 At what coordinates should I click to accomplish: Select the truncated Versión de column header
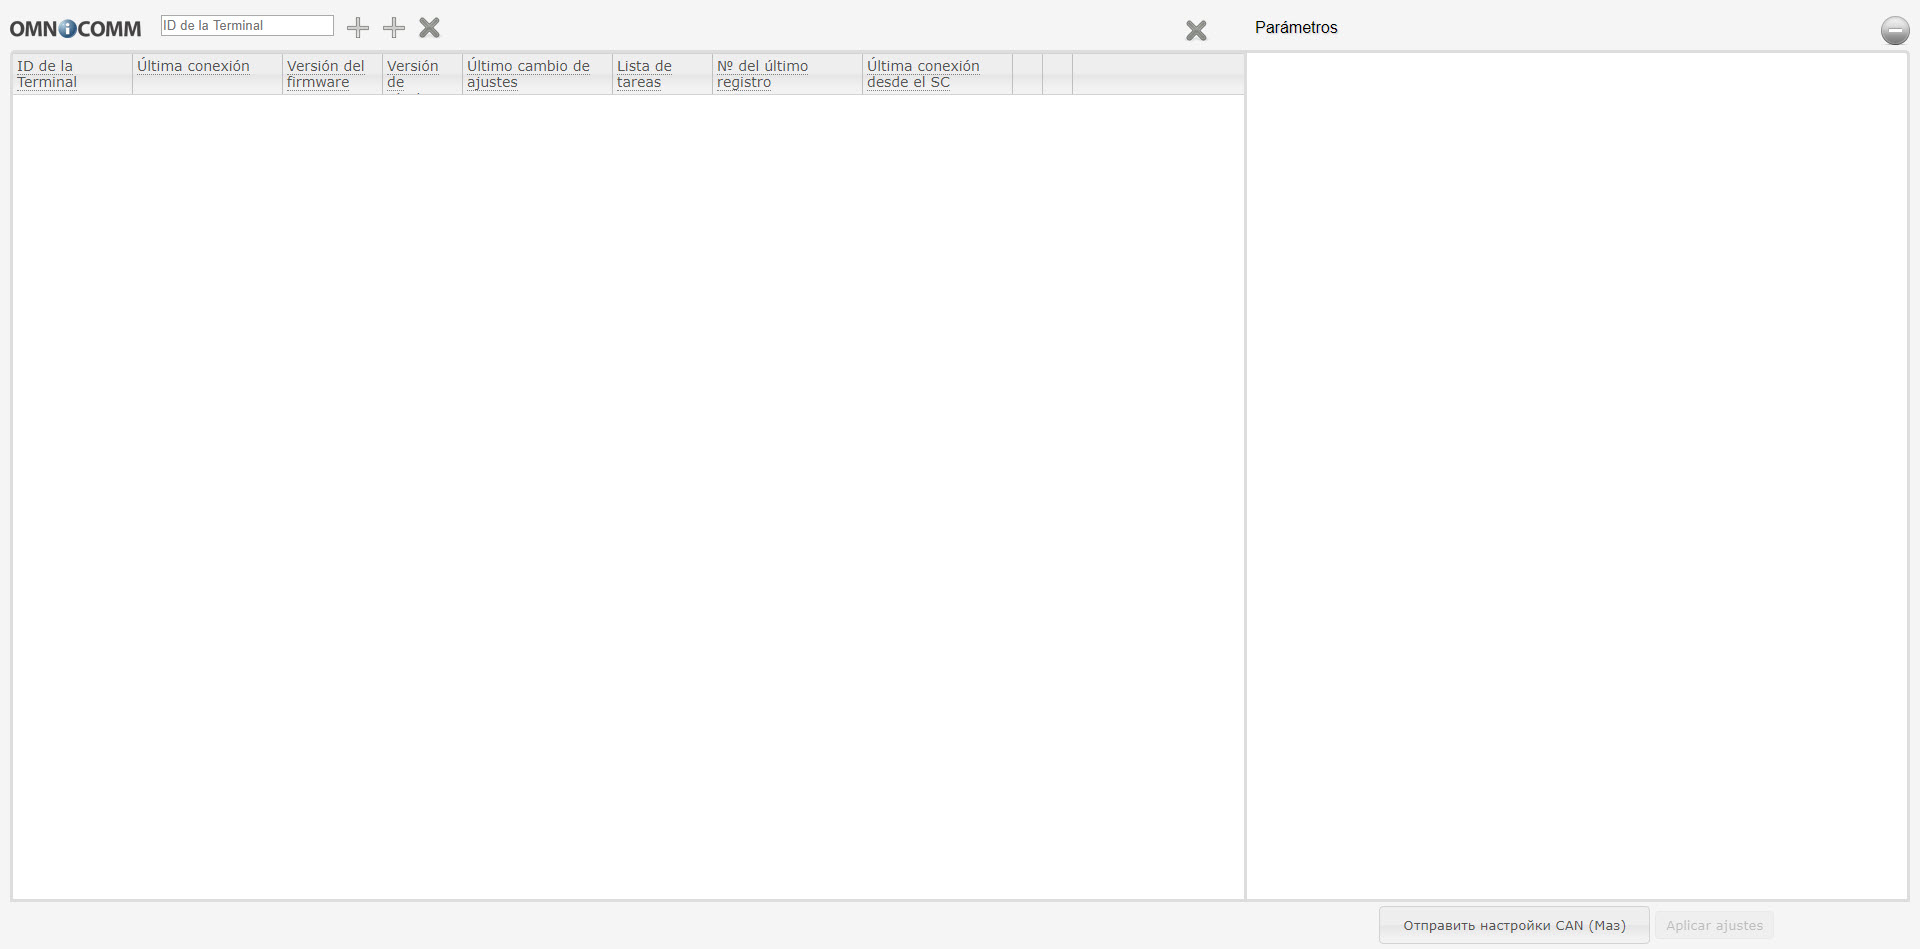[412, 74]
